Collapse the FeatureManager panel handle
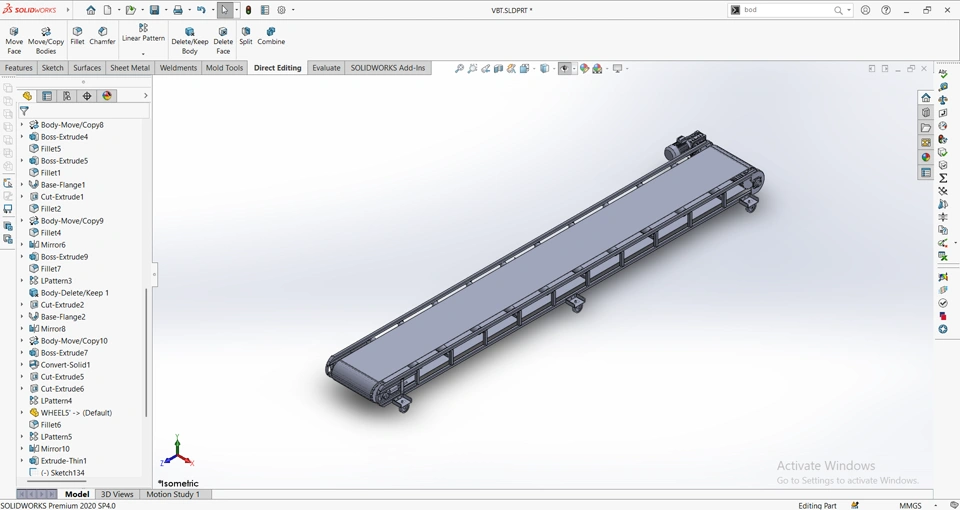The height and width of the screenshot is (510, 960). pos(154,274)
